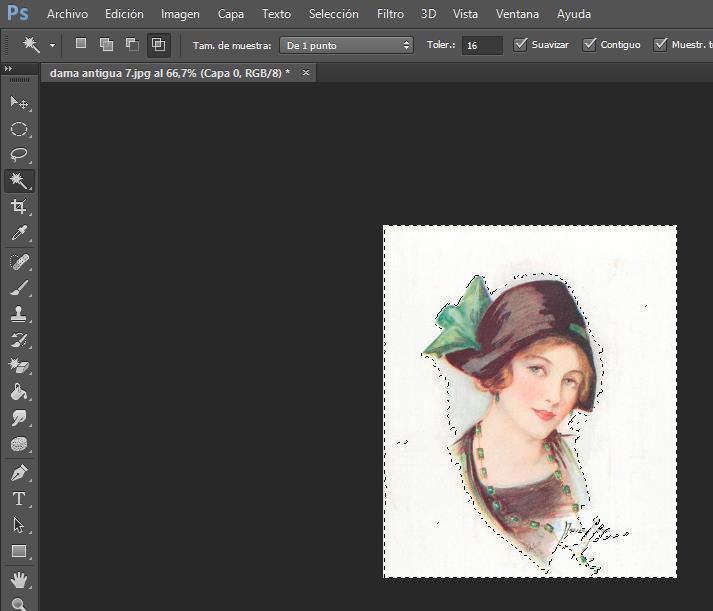Expand the collapsed toolbox double arrows
This screenshot has height=611, width=713.
(8, 69)
